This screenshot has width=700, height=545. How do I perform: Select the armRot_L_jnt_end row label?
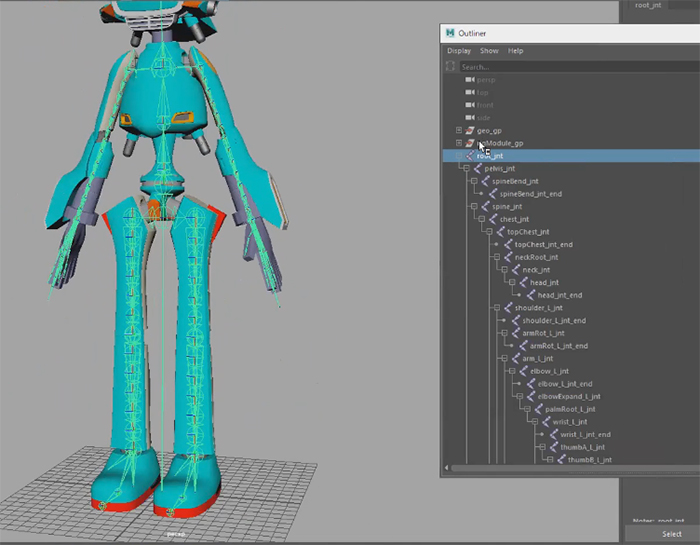point(558,346)
